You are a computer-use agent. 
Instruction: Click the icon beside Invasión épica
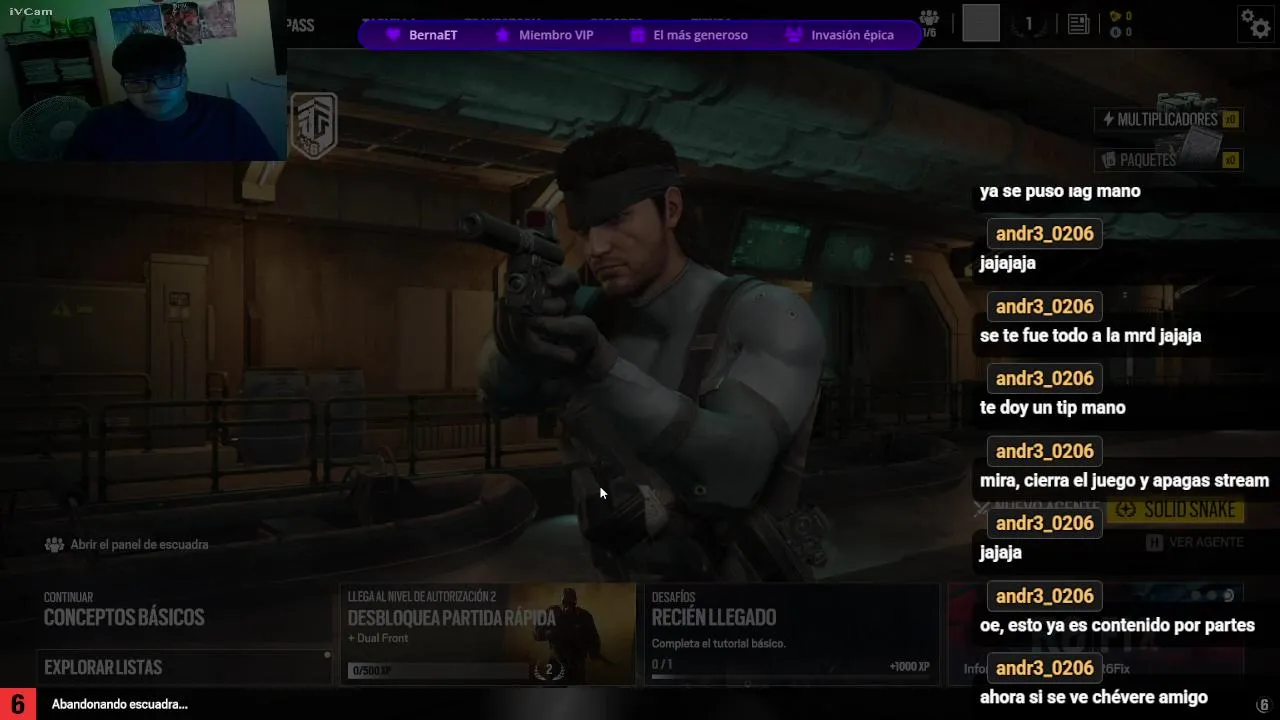point(794,35)
